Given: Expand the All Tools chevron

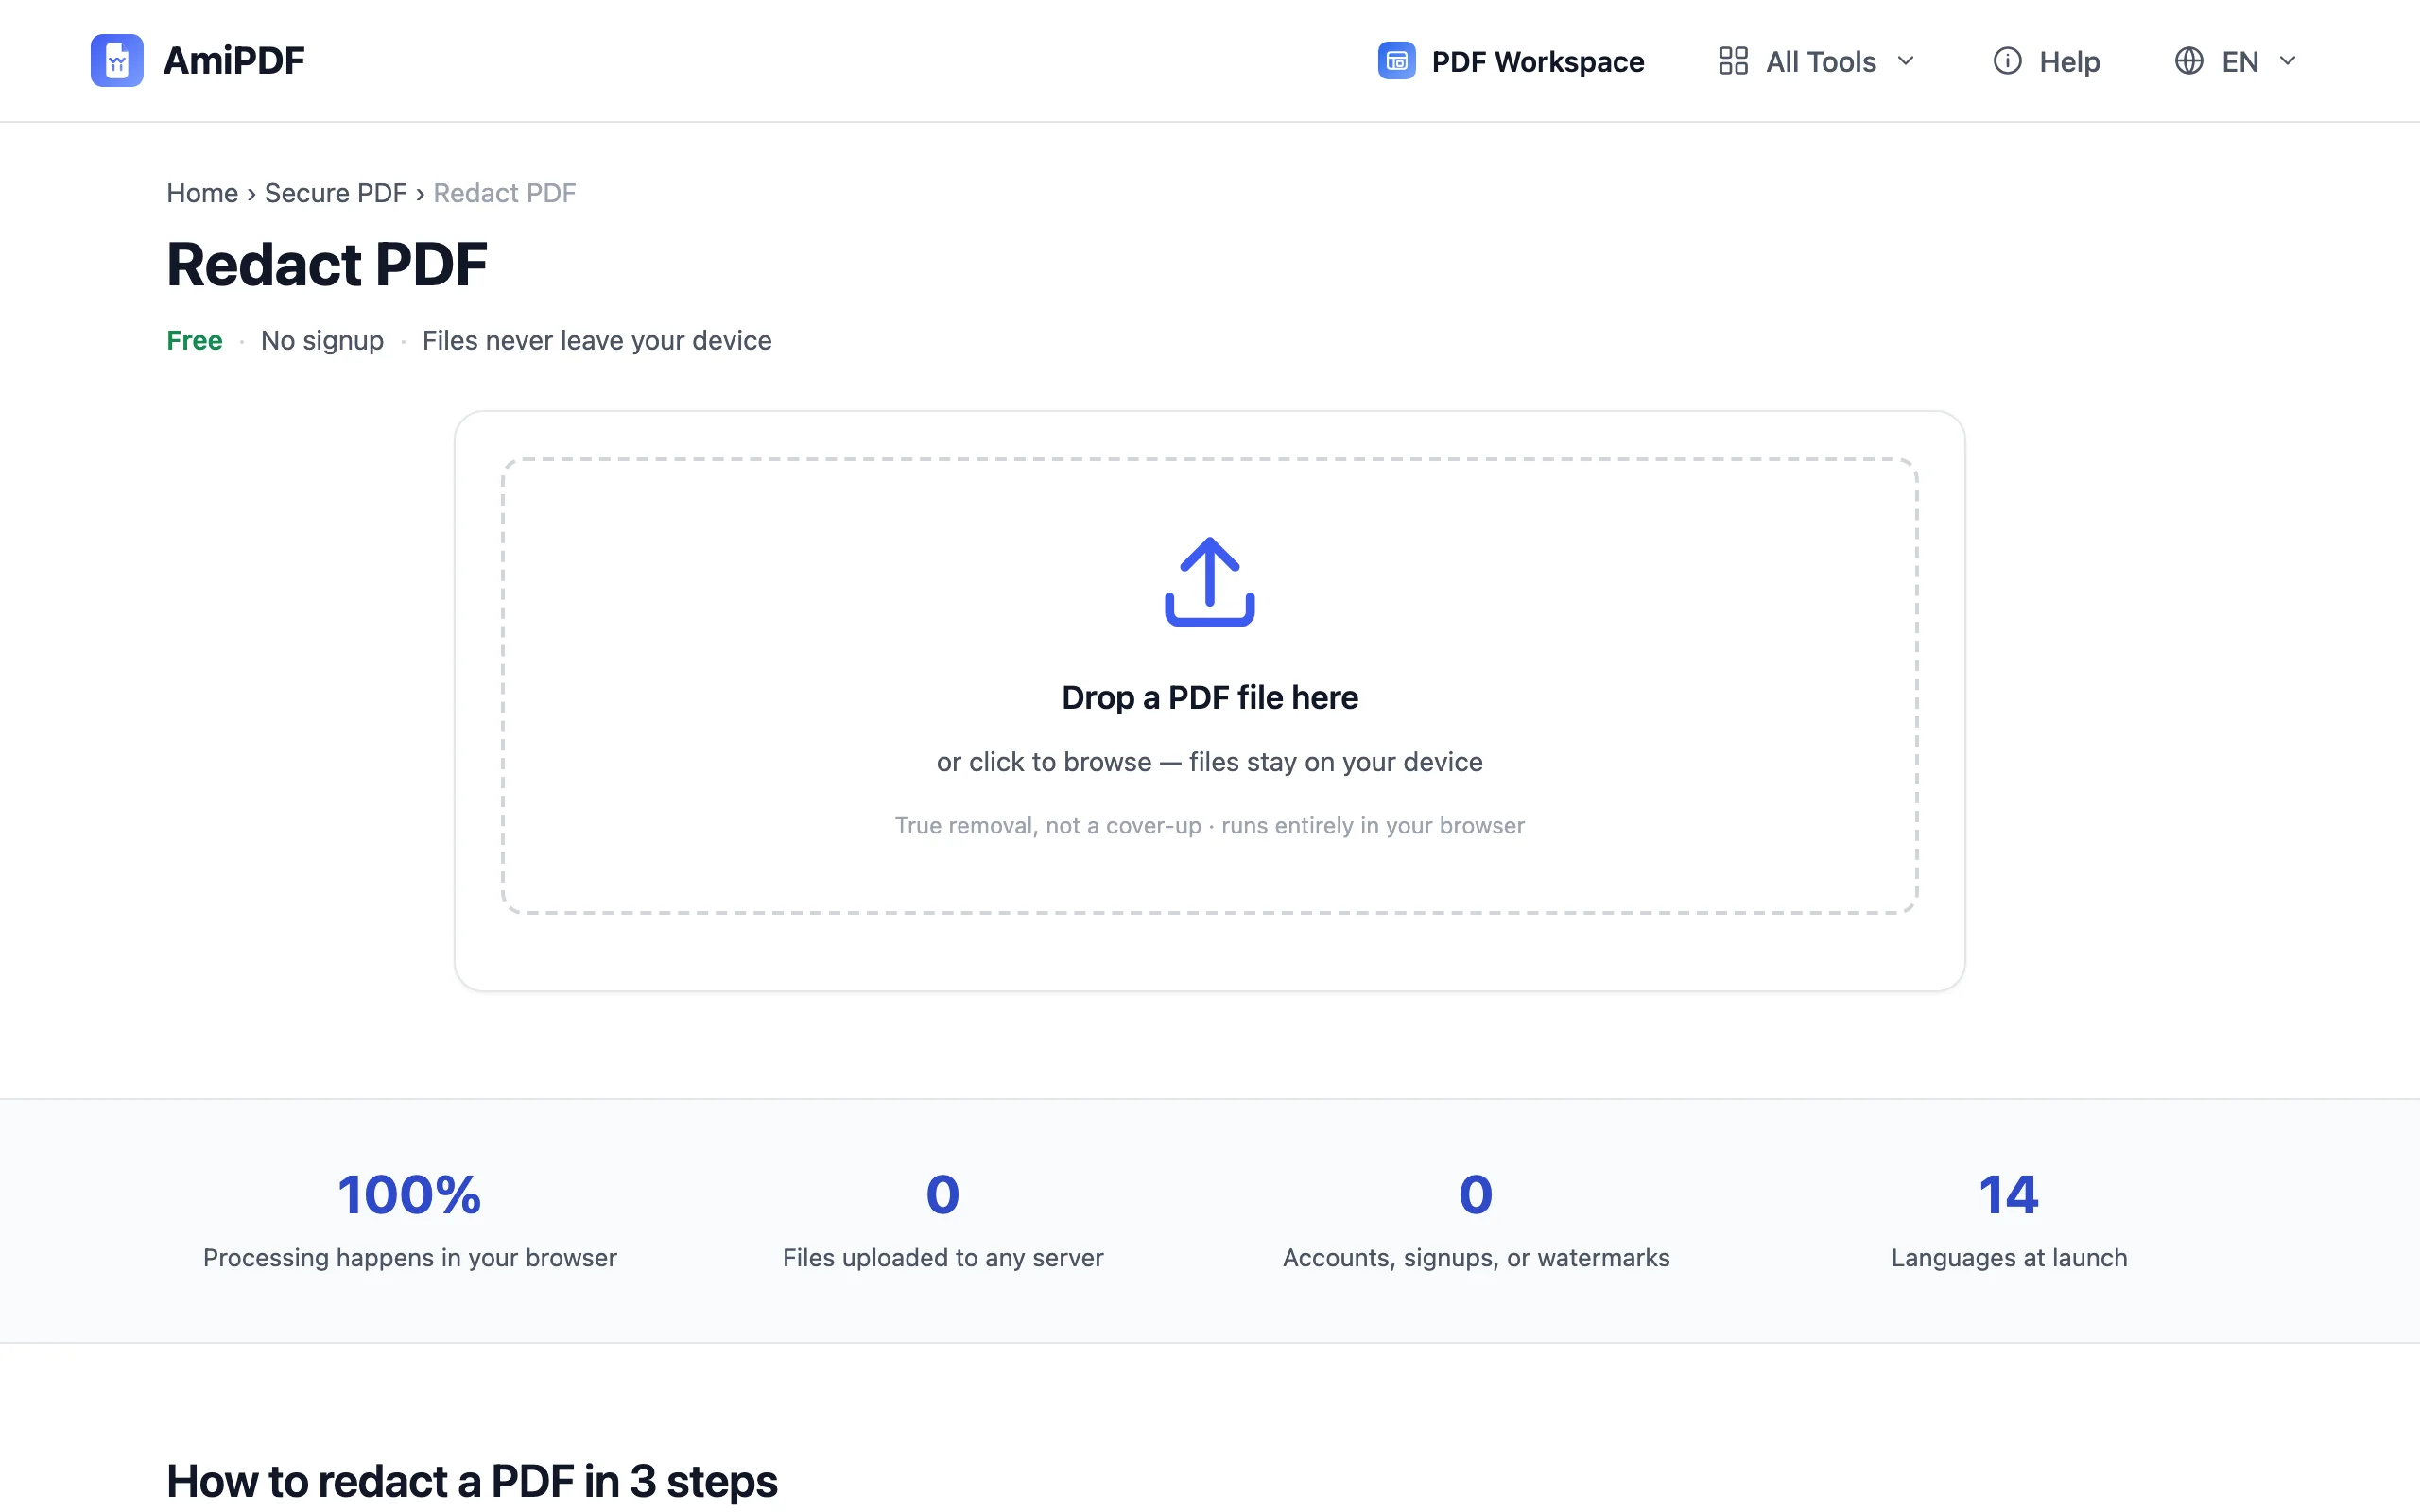Looking at the screenshot, I should [x=1905, y=61].
